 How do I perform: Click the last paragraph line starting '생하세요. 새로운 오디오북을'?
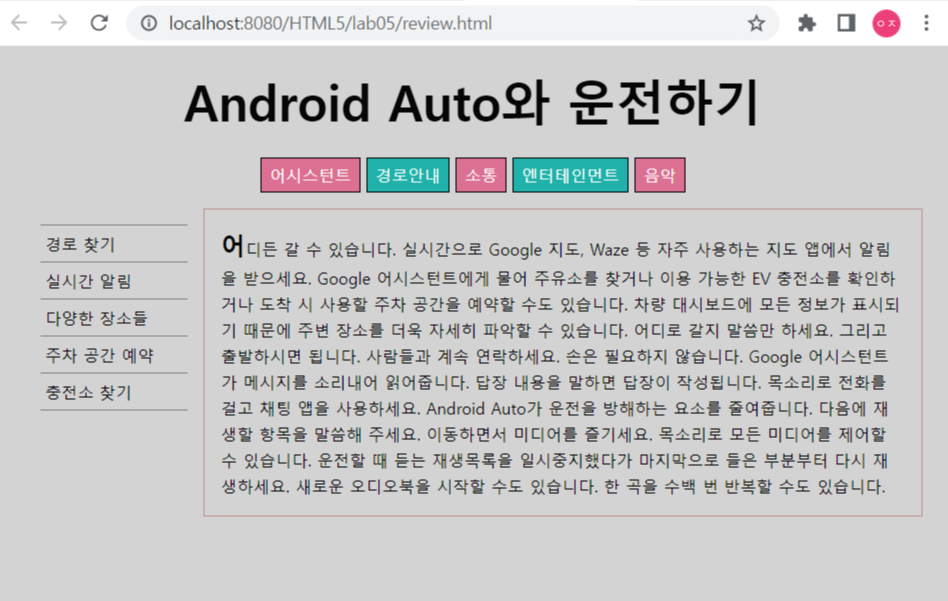tap(553, 487)
